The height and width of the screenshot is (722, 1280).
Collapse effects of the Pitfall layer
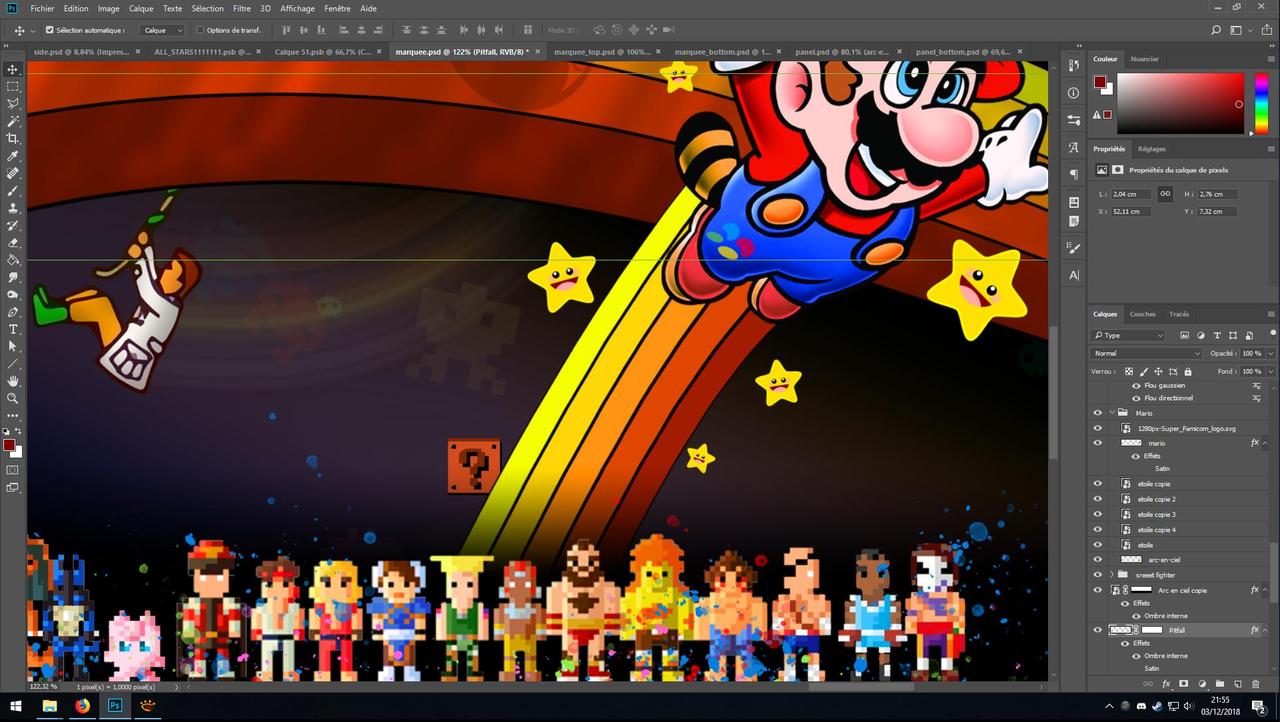click(x=1265, y=630)
